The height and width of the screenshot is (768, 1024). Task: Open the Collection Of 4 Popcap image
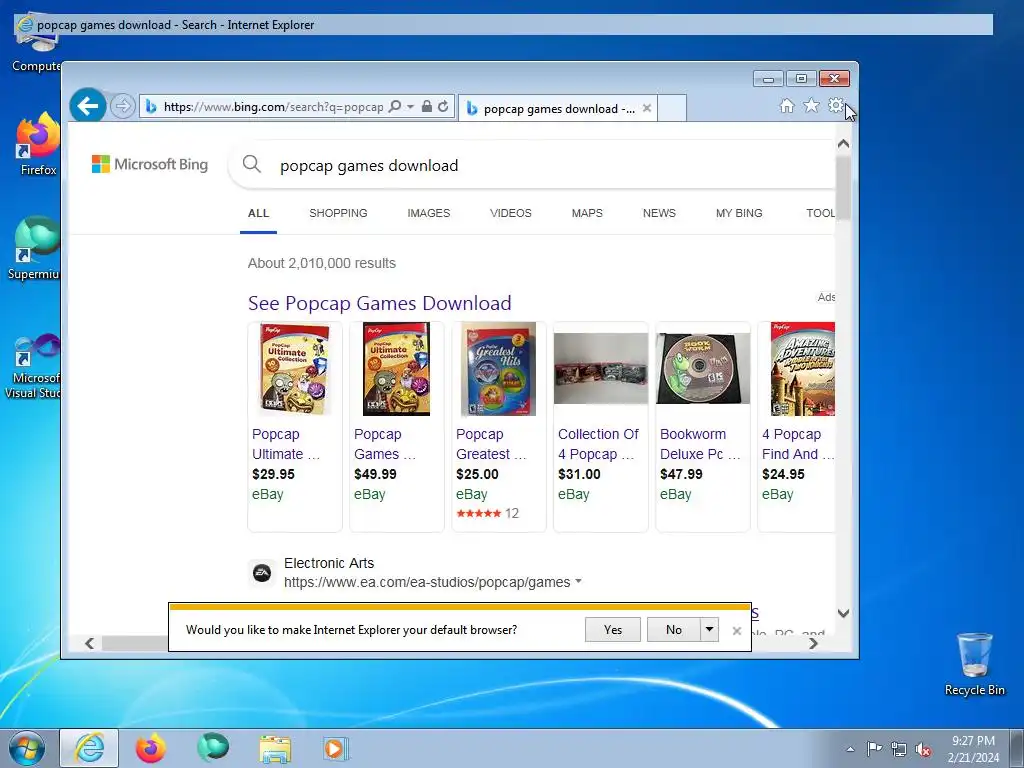pos(601,369)
